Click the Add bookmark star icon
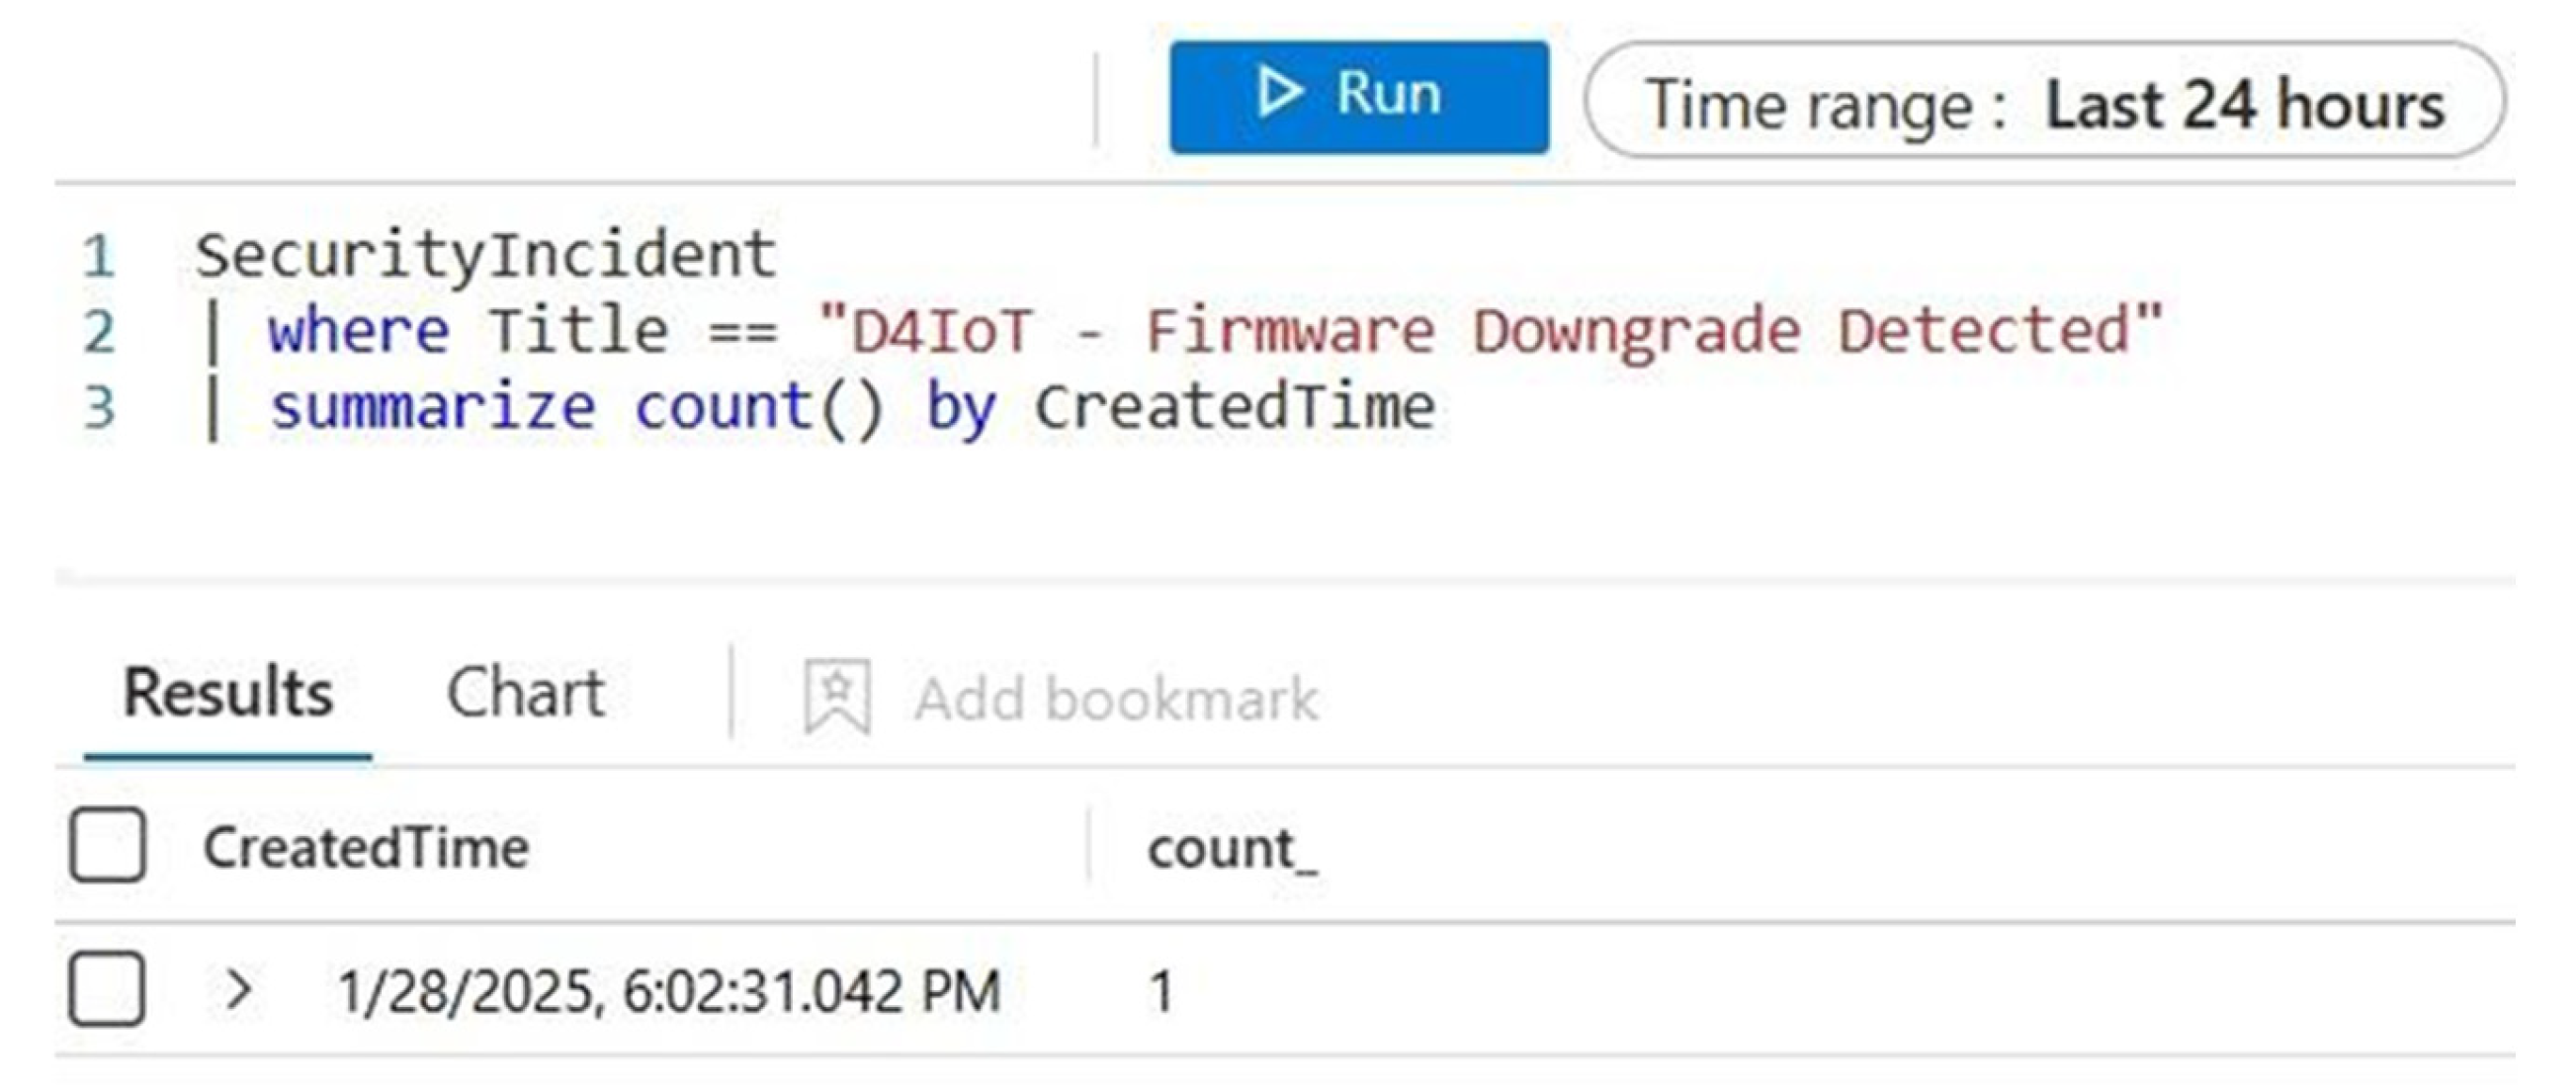 click(x=837, y=695)
